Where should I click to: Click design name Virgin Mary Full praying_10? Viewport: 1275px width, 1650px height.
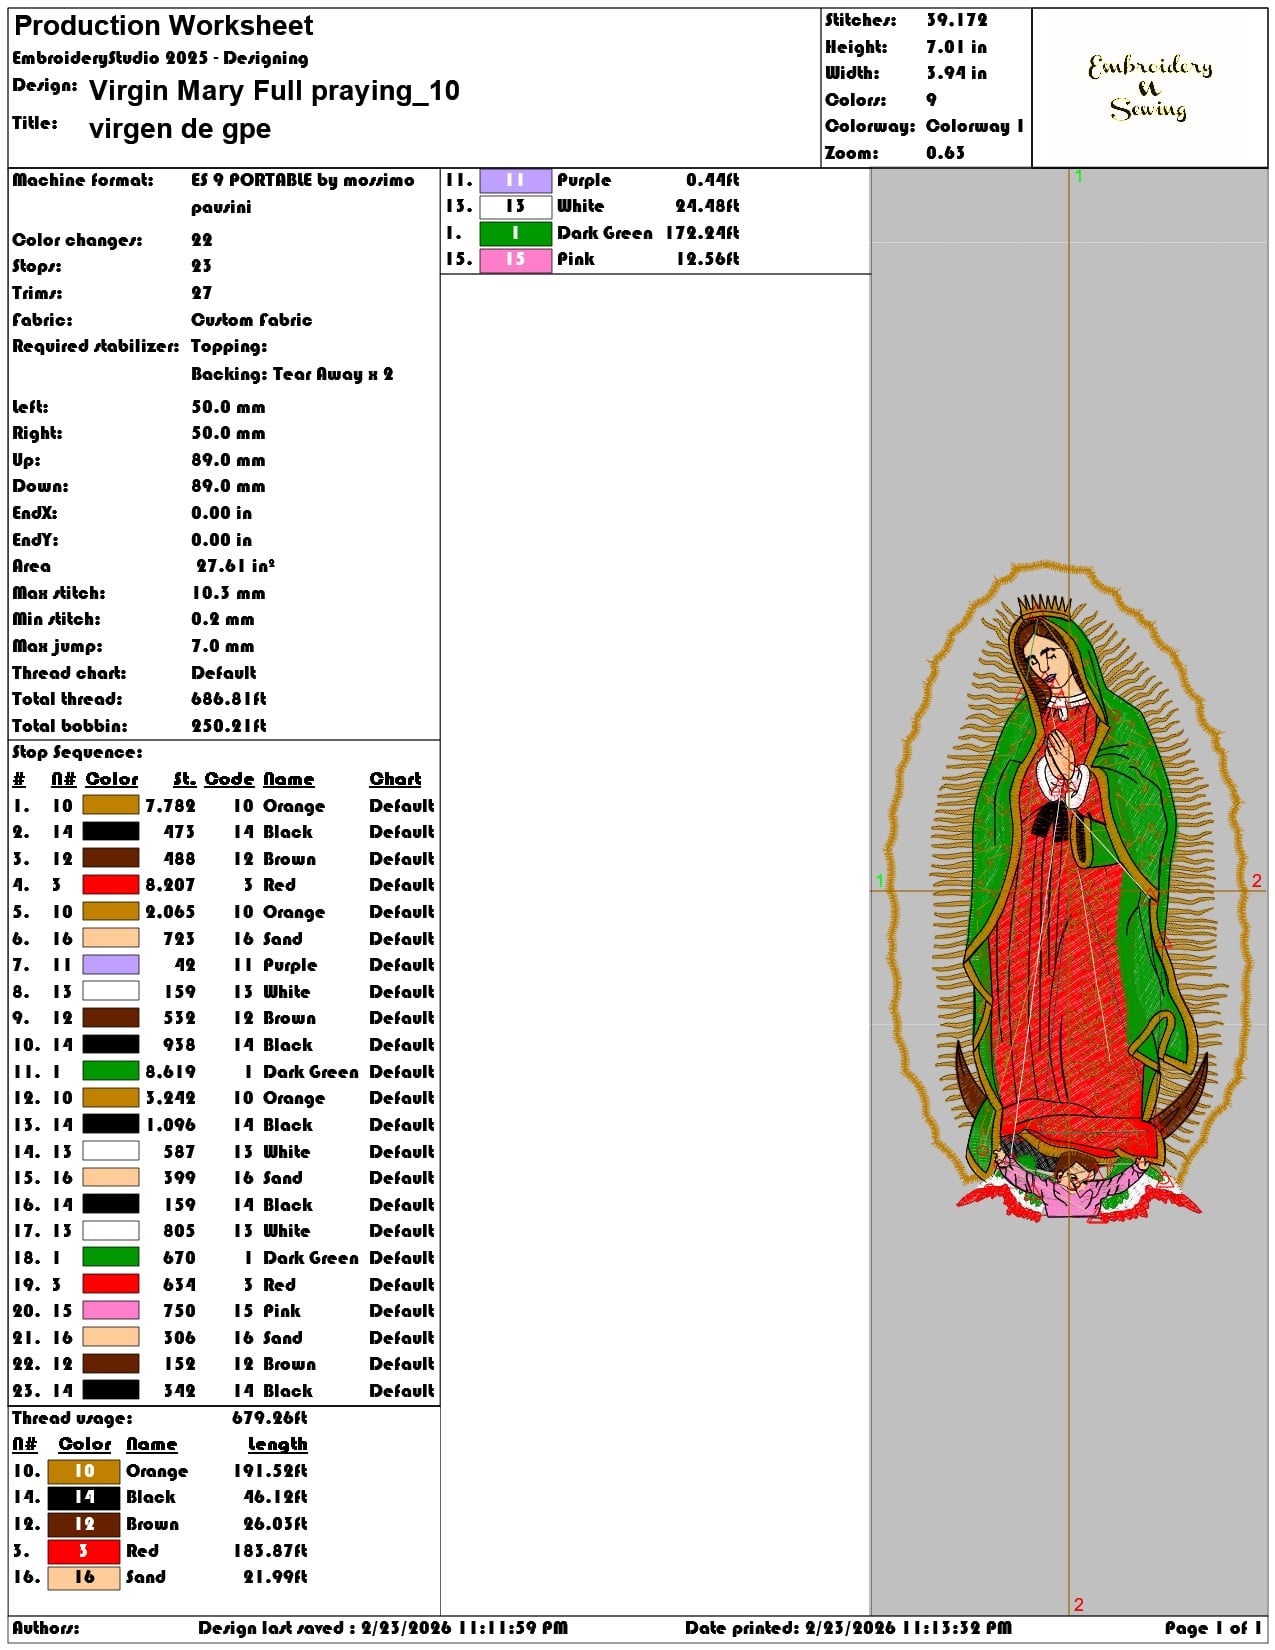coord(274,91)
